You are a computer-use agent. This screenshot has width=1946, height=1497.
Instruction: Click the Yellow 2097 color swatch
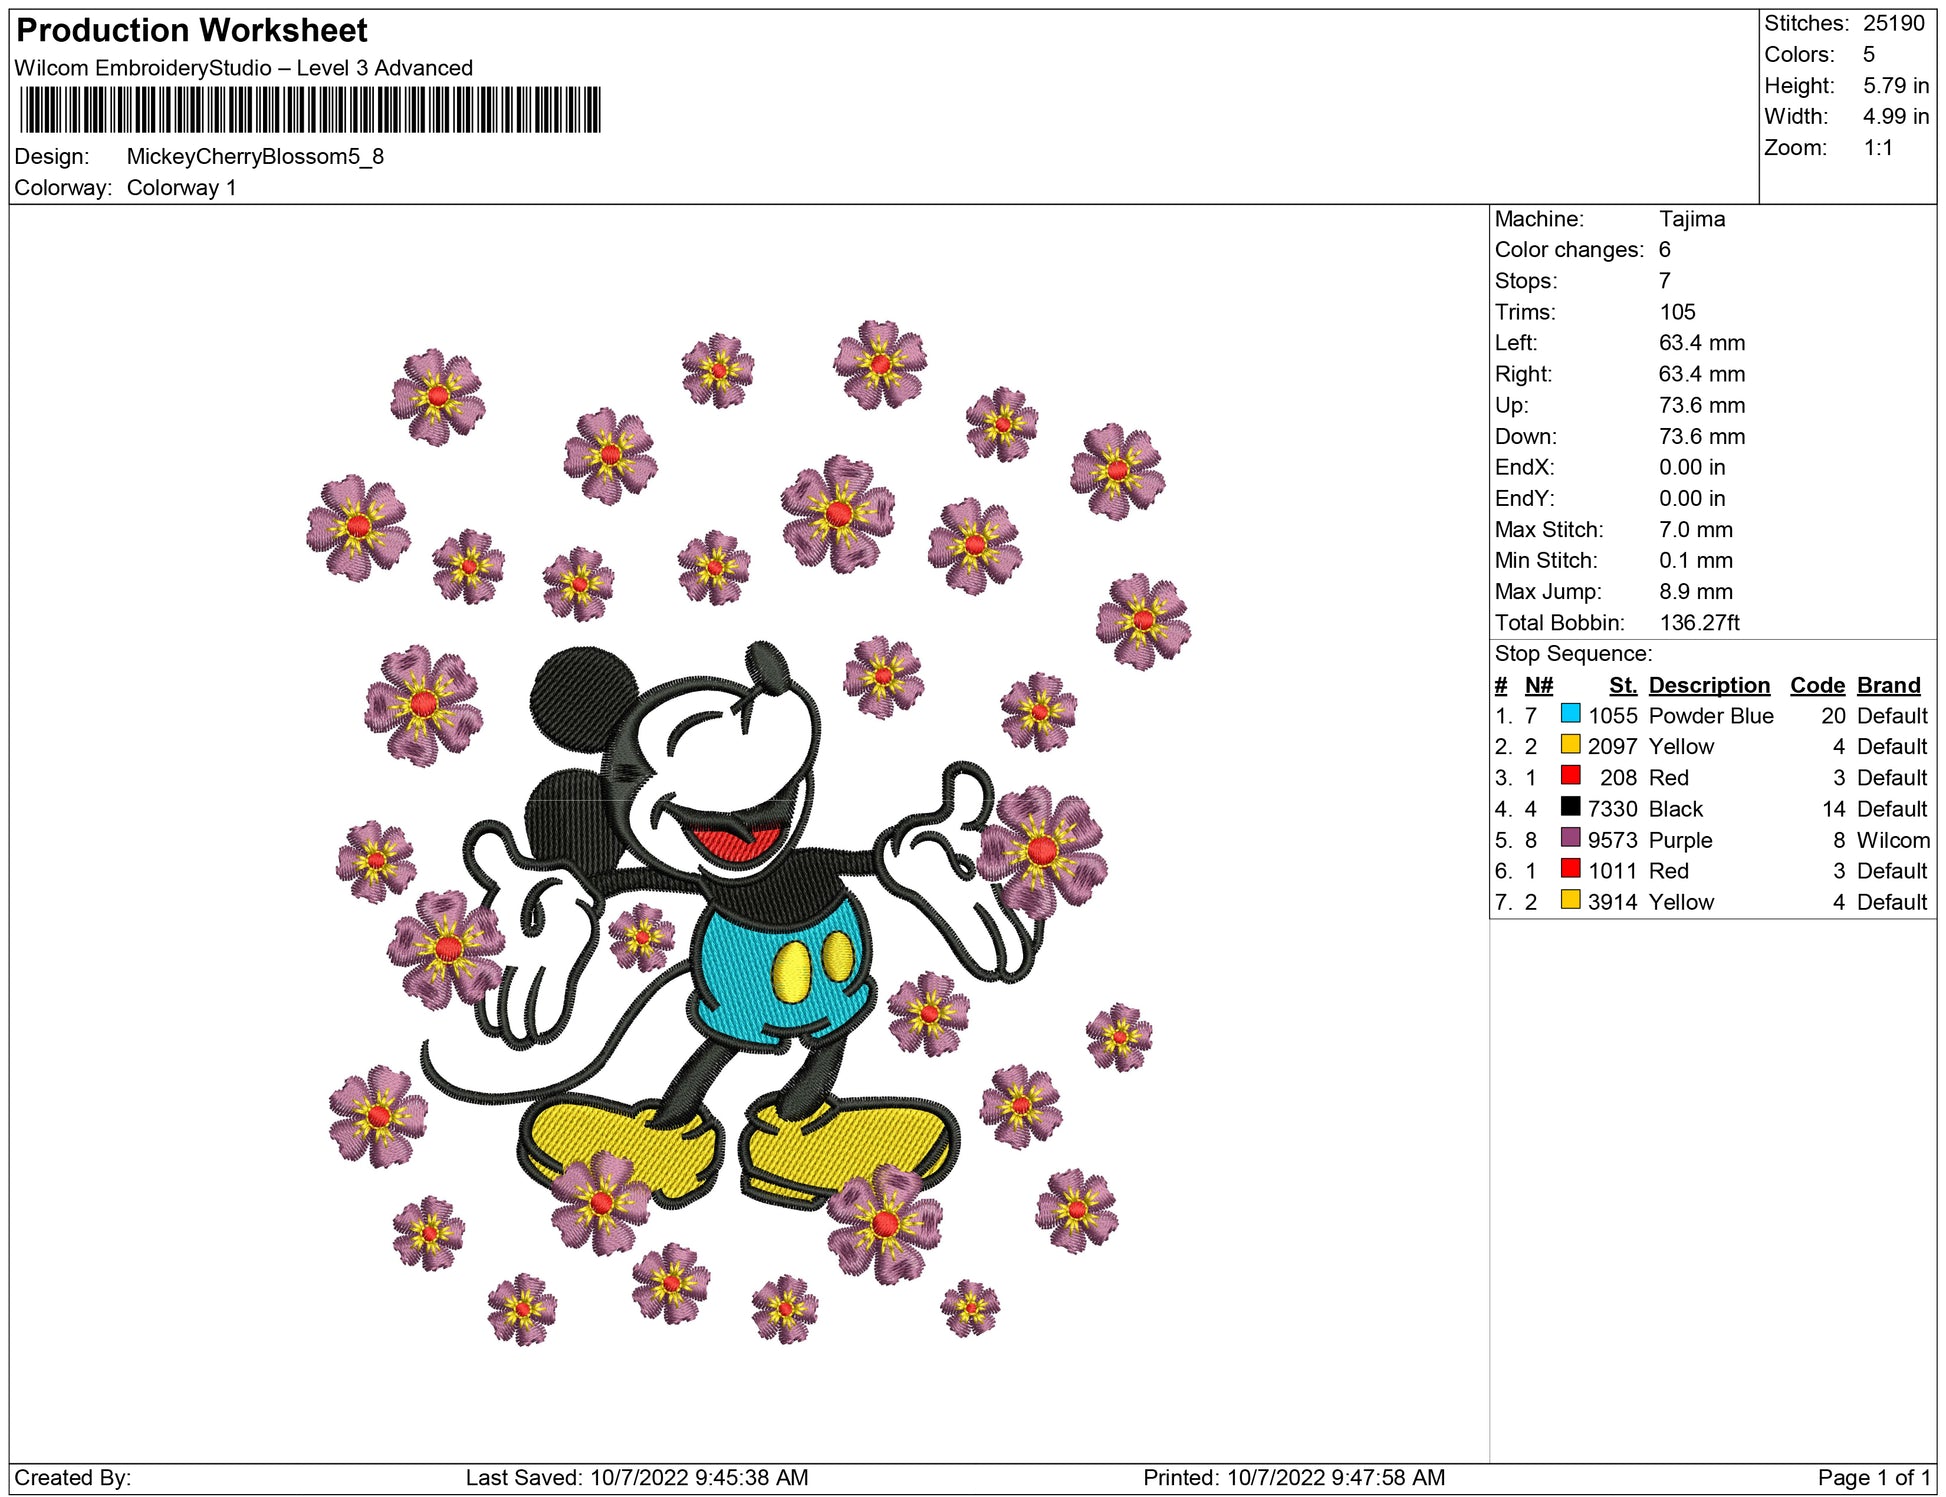(1570, 745)
